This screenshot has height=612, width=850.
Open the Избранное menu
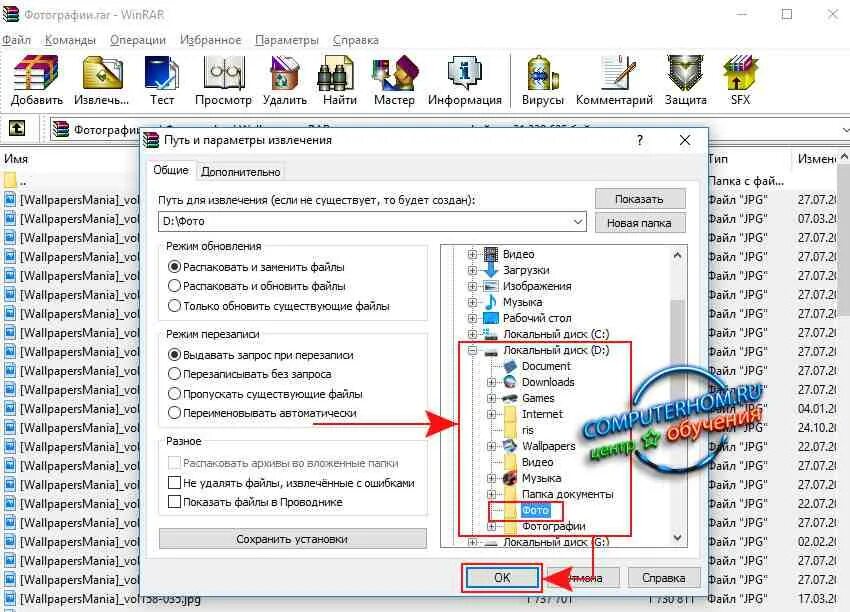[x=210, y=40]
